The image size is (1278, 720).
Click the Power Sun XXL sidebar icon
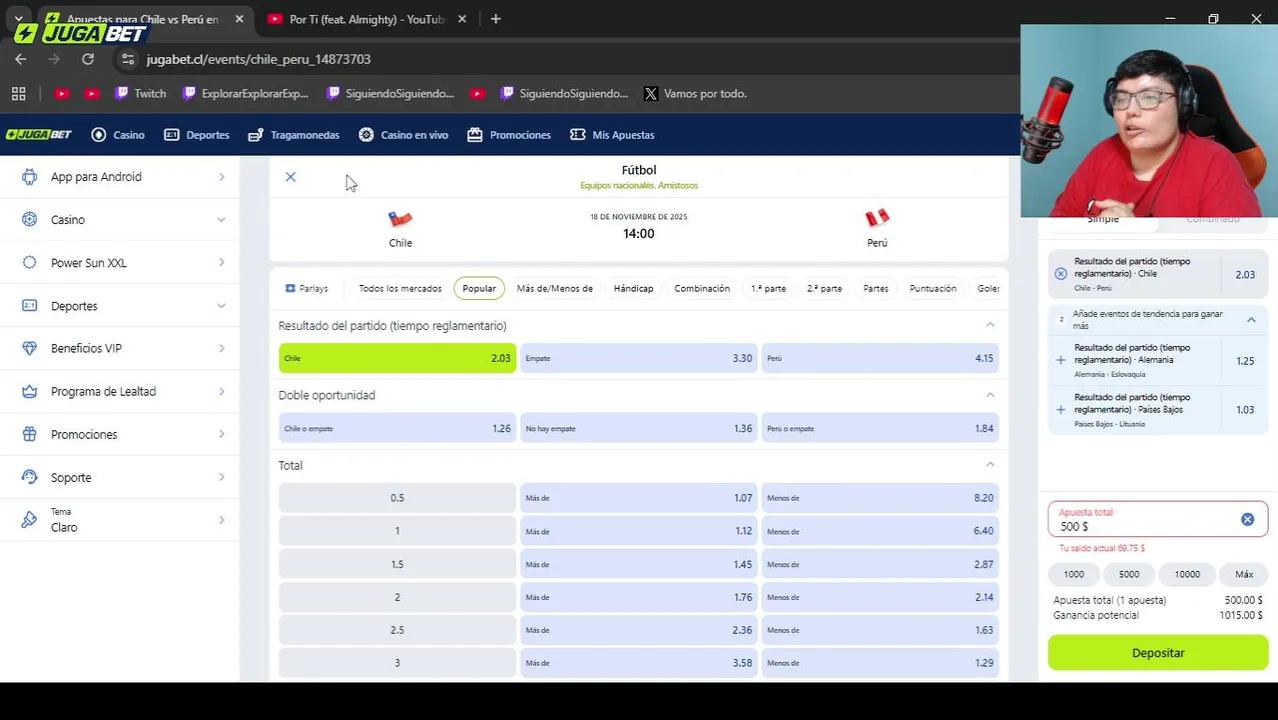(30, 263)
